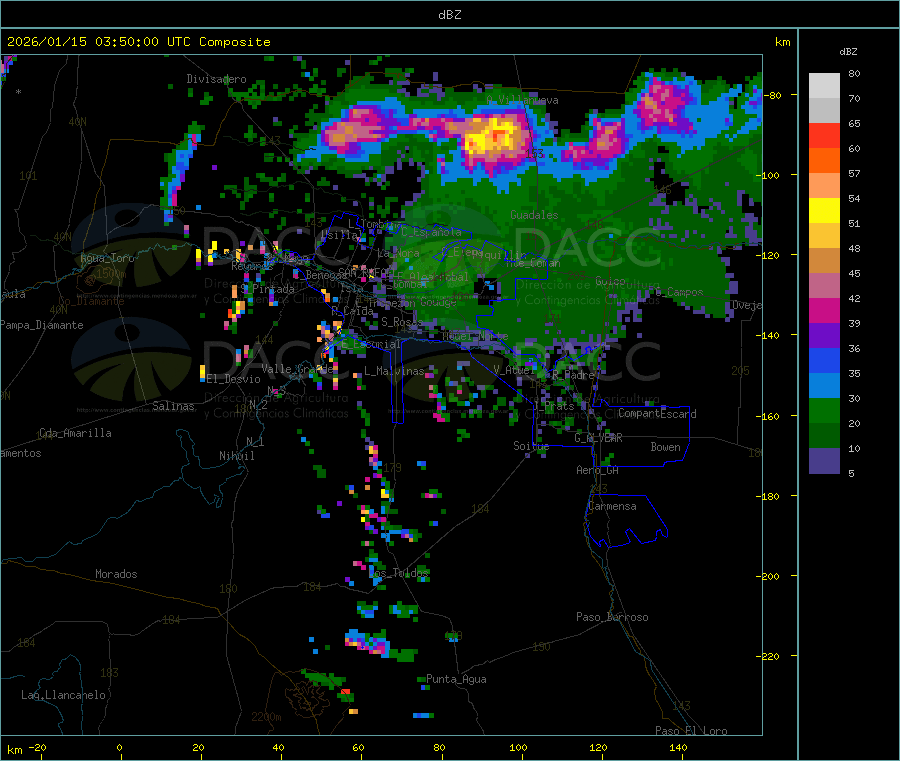Click the 'S_Rosa' map label
Image resolution: width=900 pixels, height=761 pixels.
[x=399, y=322]
